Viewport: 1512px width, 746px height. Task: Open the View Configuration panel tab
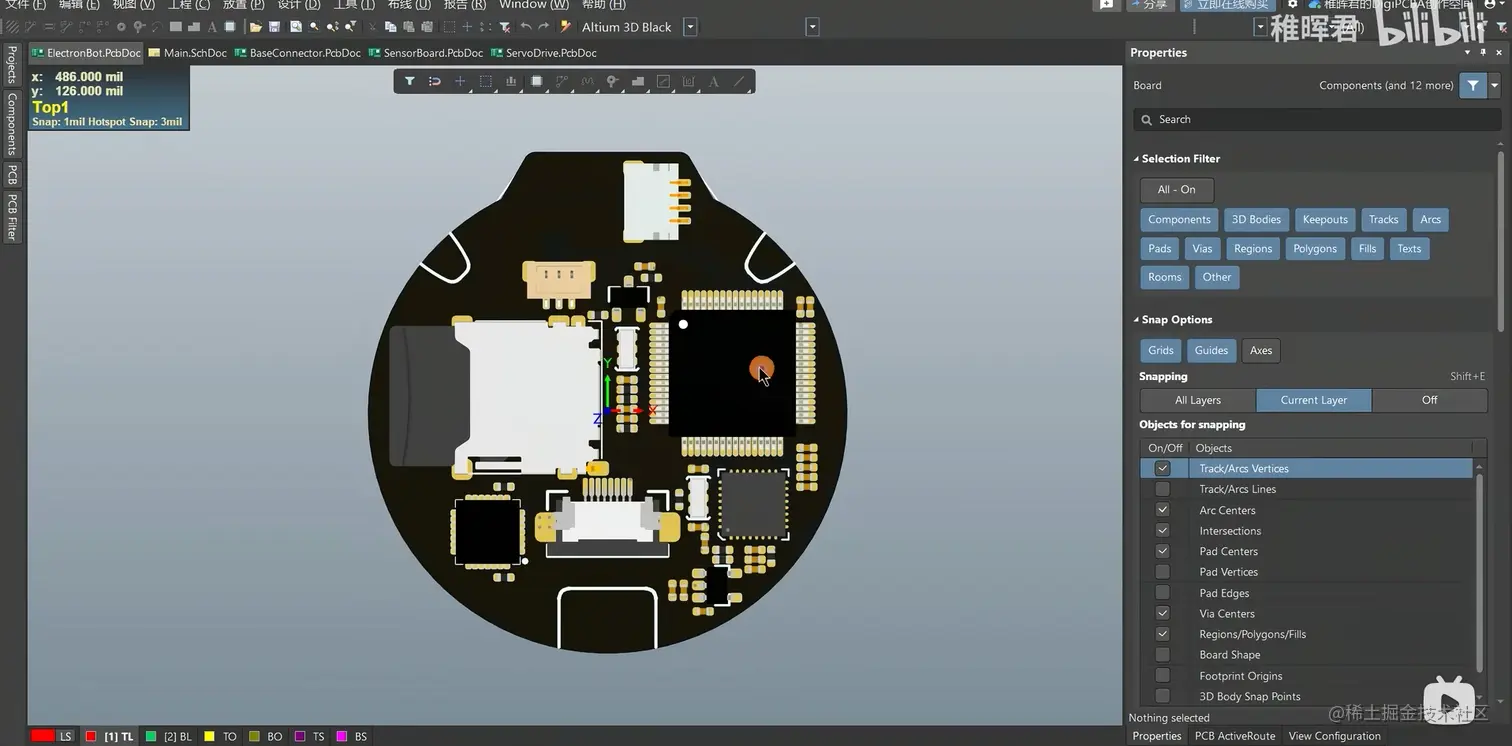[x=1334, y=736]
